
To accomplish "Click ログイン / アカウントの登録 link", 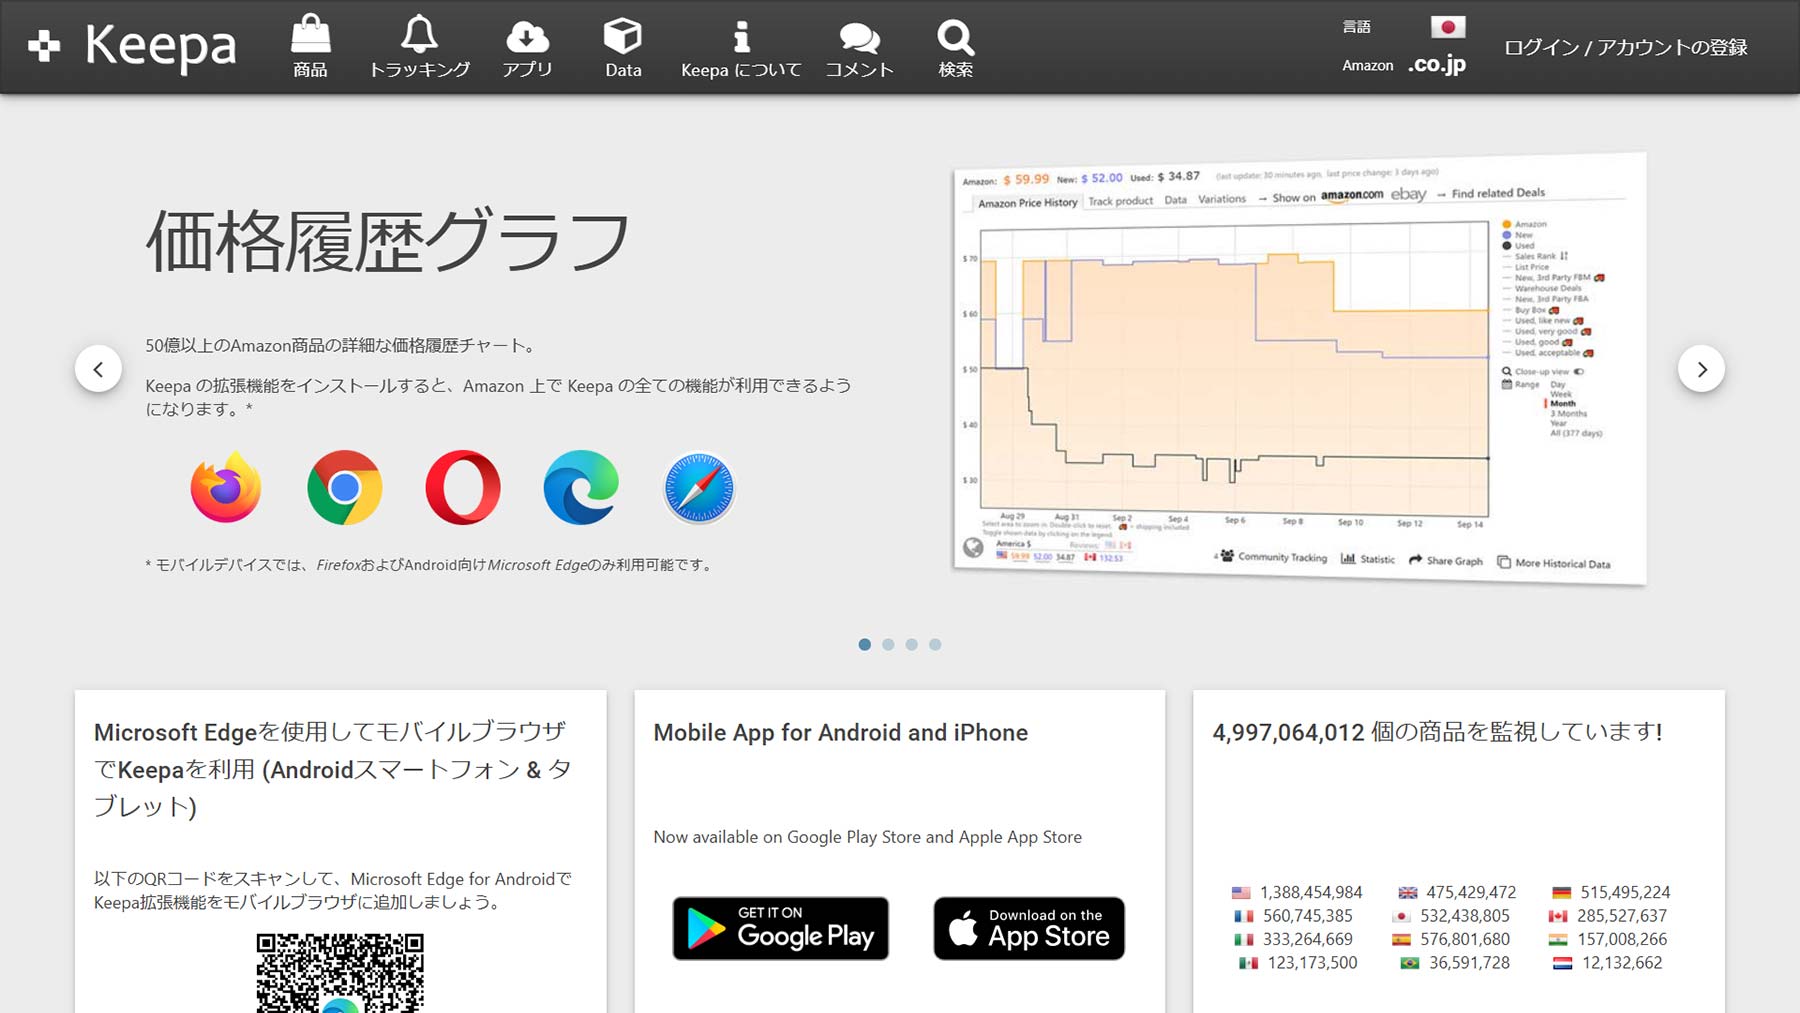I will pyautogui.click(x=1625, y=47).
